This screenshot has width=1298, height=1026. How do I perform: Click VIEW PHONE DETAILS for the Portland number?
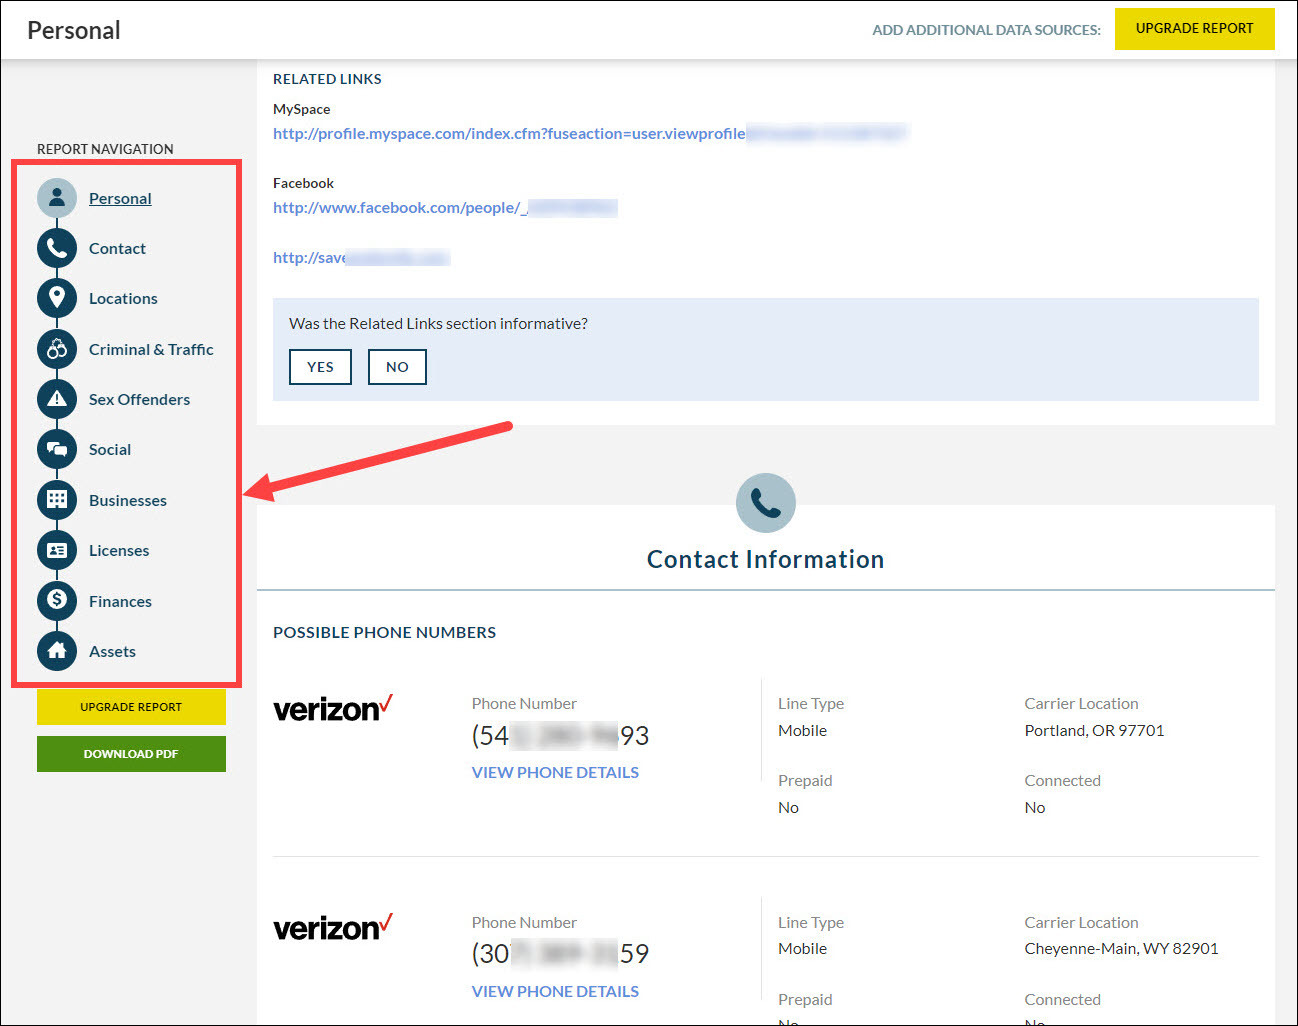(555, 772)
